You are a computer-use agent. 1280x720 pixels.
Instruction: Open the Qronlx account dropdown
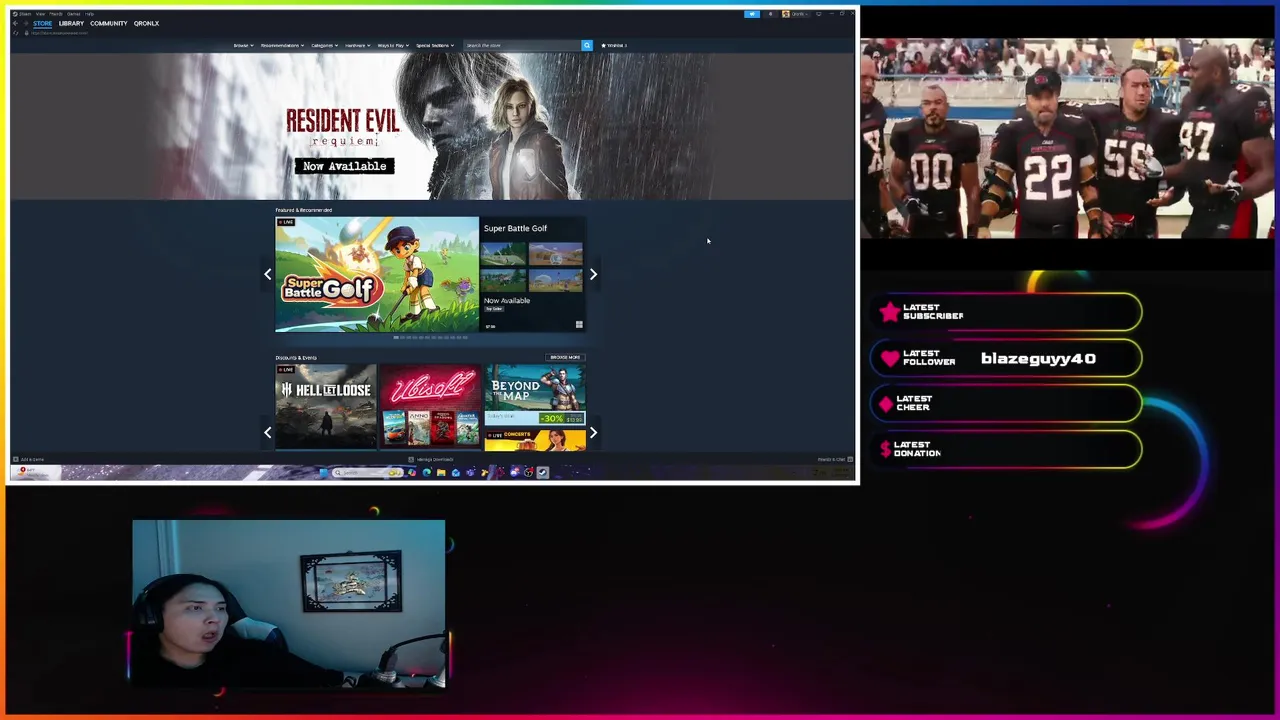point(797,14)
